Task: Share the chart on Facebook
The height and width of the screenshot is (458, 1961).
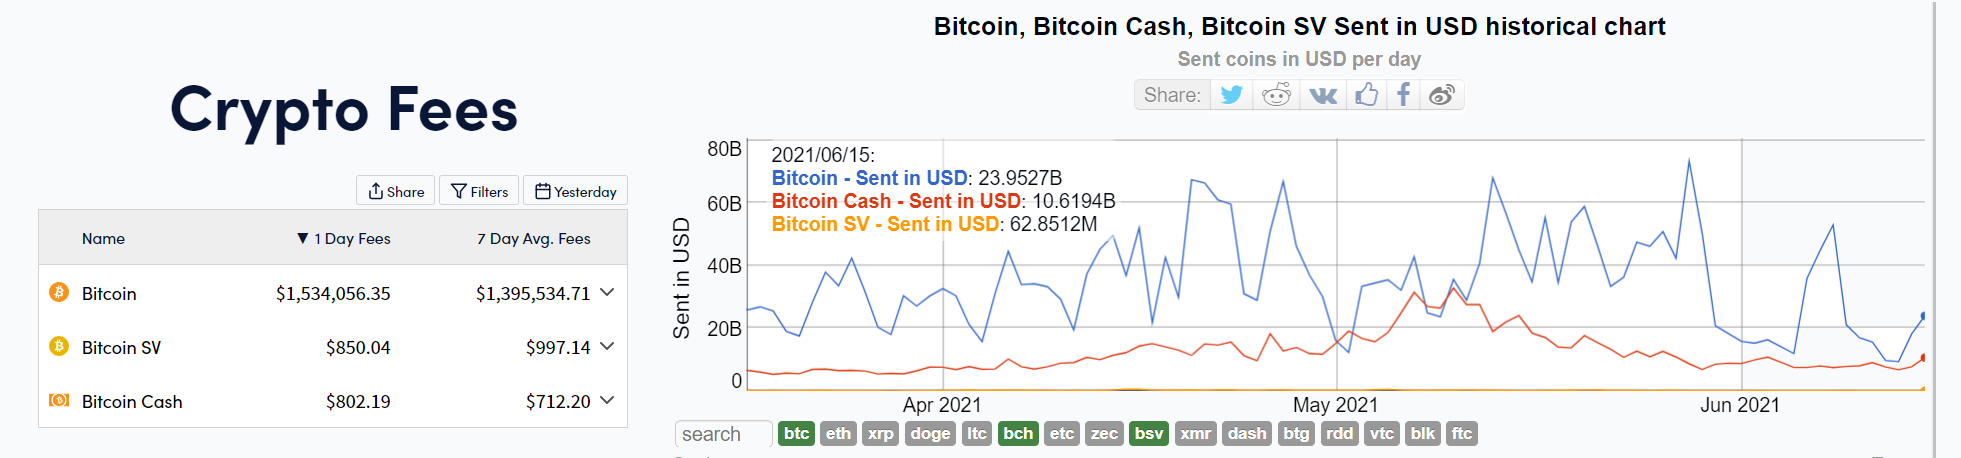Action: click(1404, 95)
